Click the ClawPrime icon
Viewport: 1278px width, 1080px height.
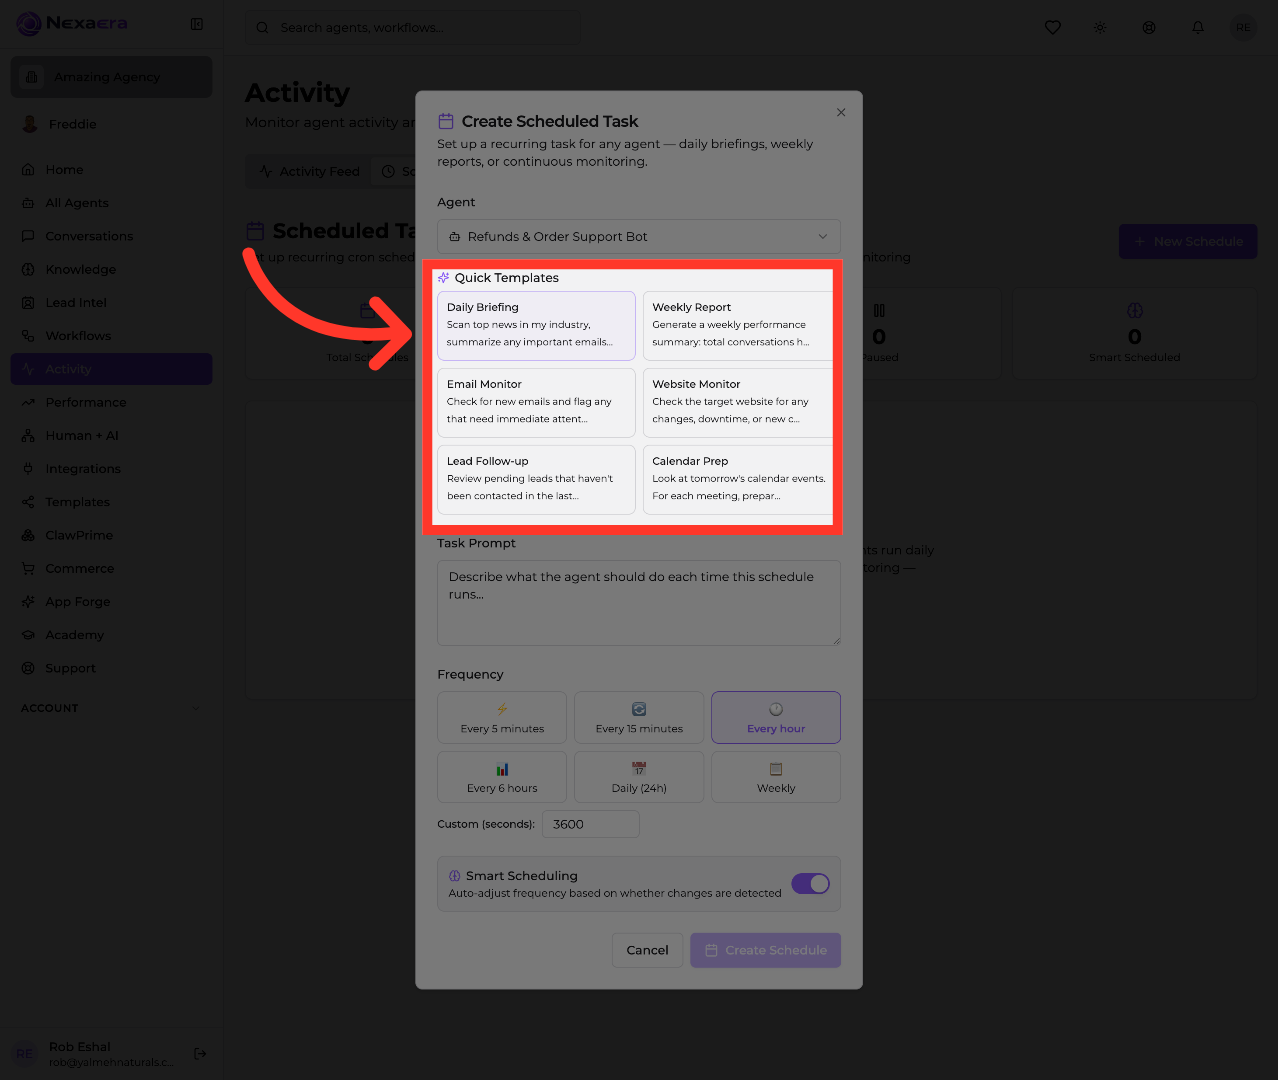[x=28, y=535]
